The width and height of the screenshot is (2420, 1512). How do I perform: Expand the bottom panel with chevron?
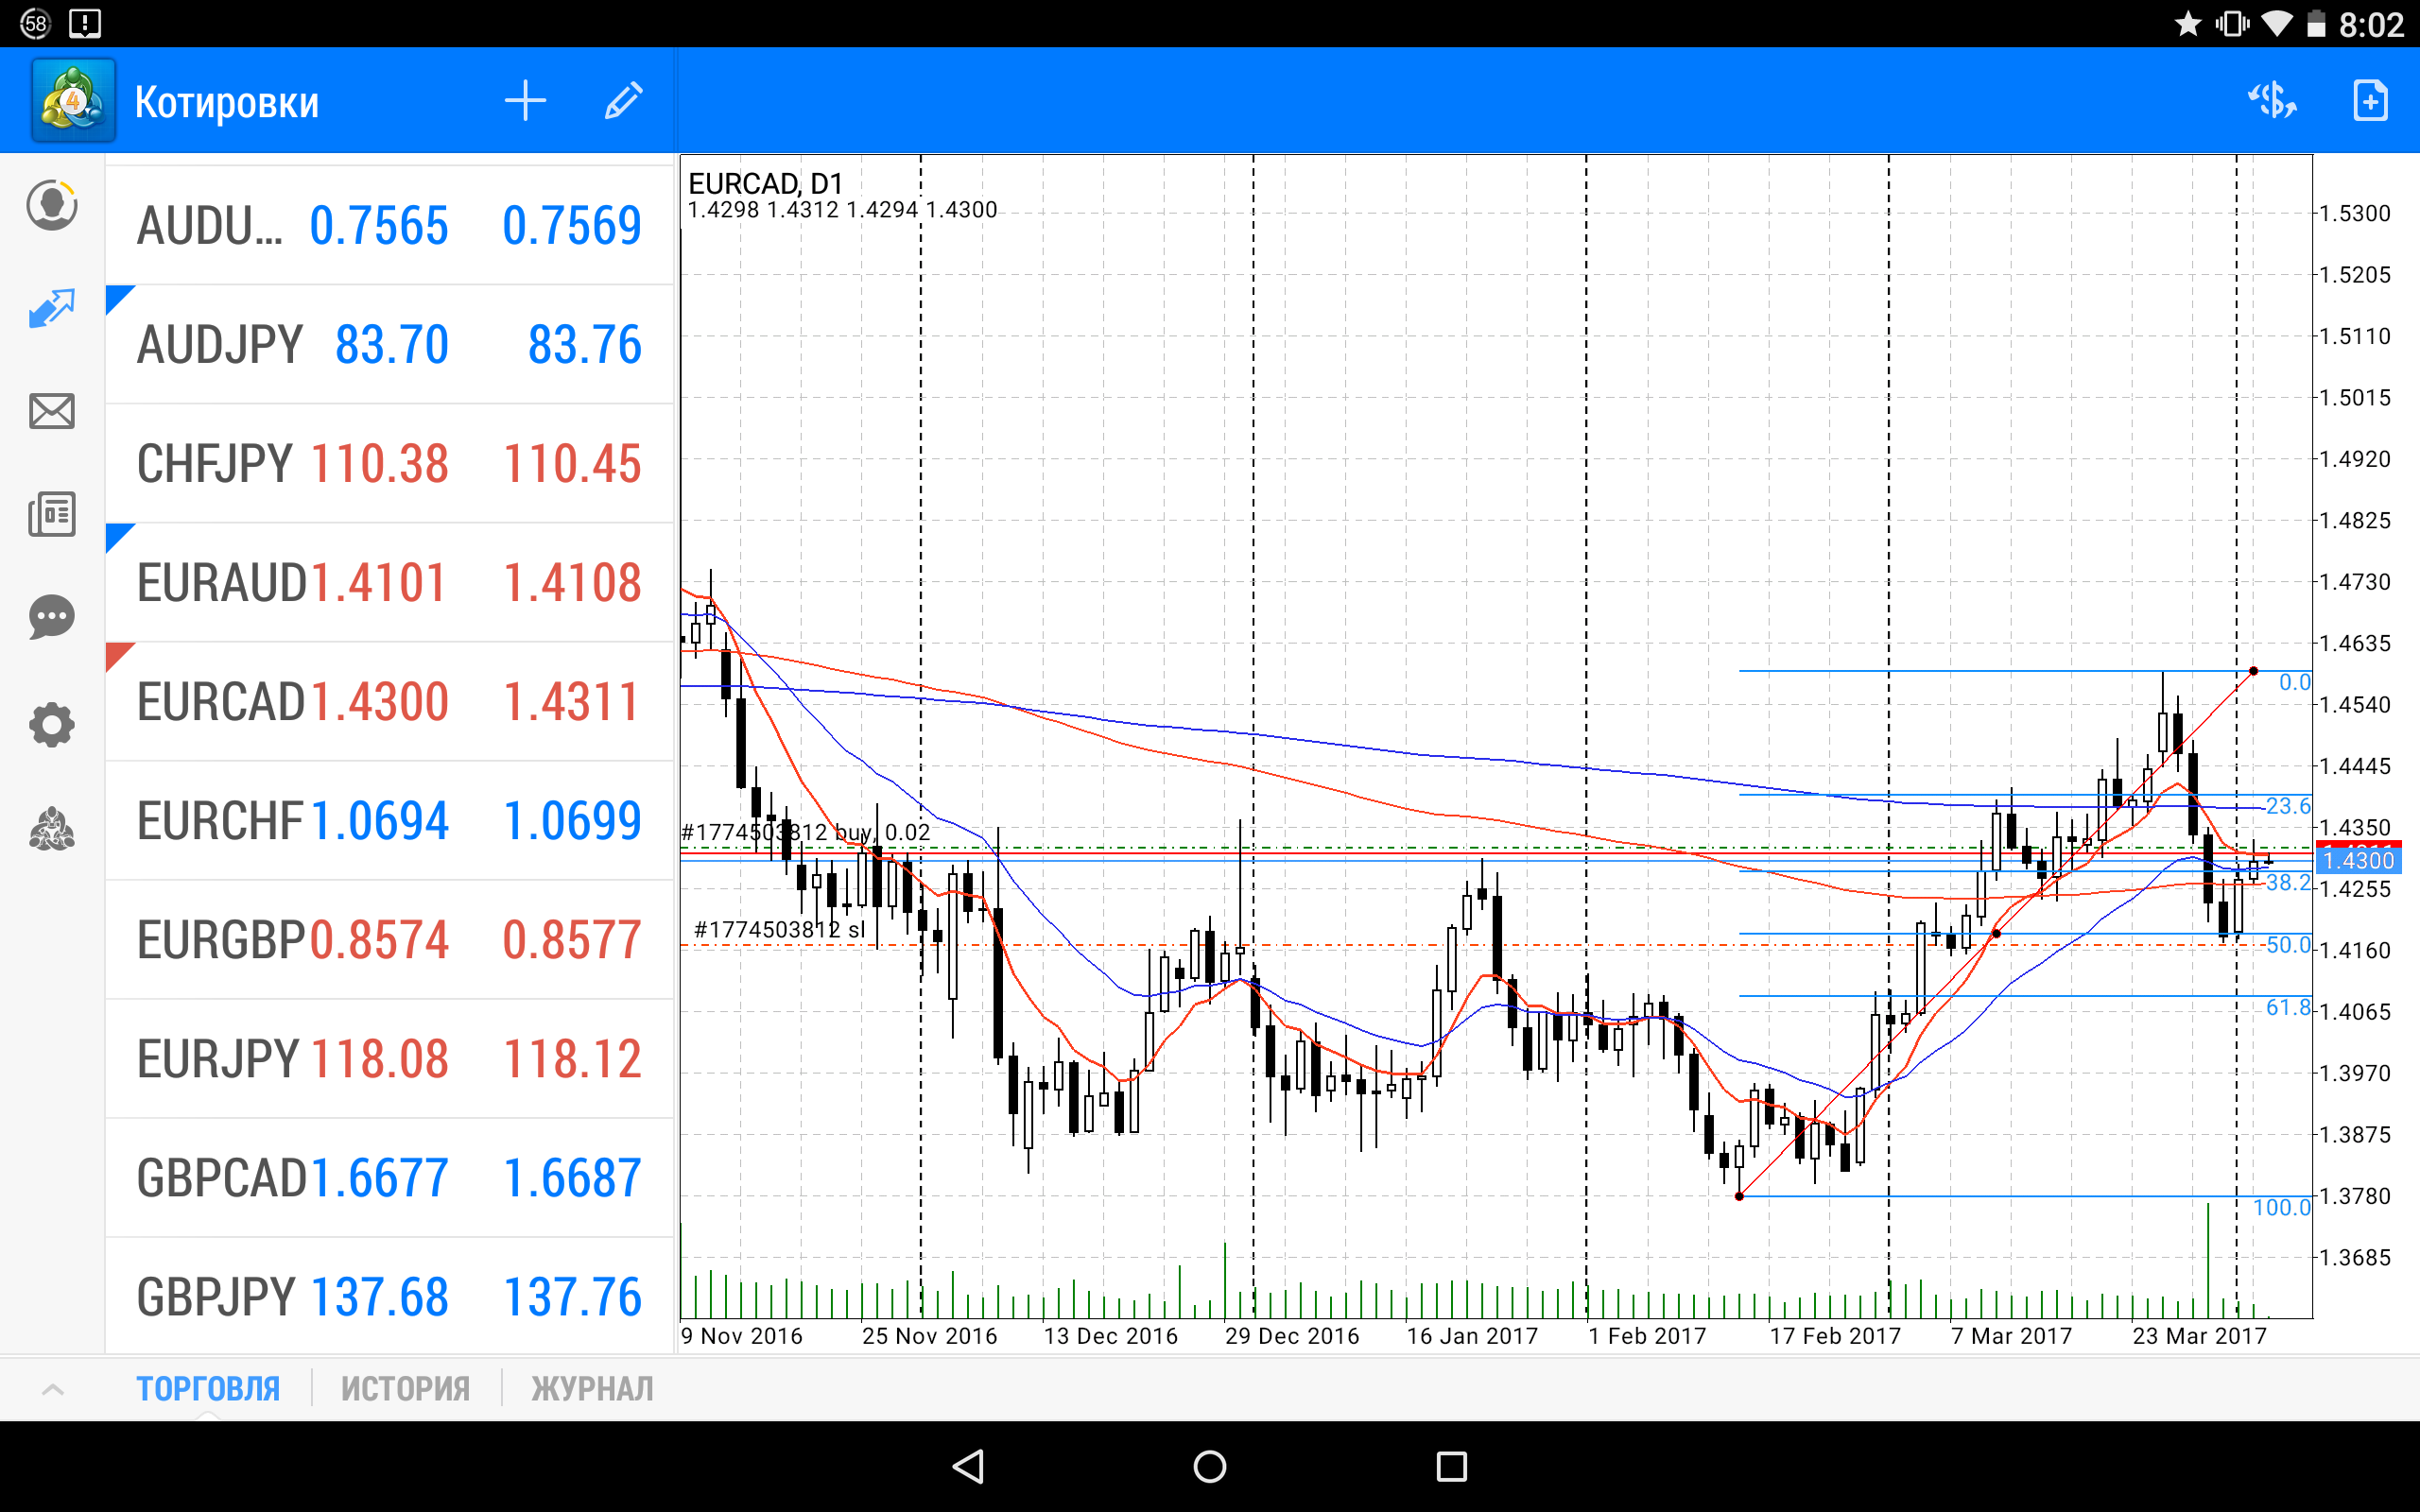(53, 1389)
